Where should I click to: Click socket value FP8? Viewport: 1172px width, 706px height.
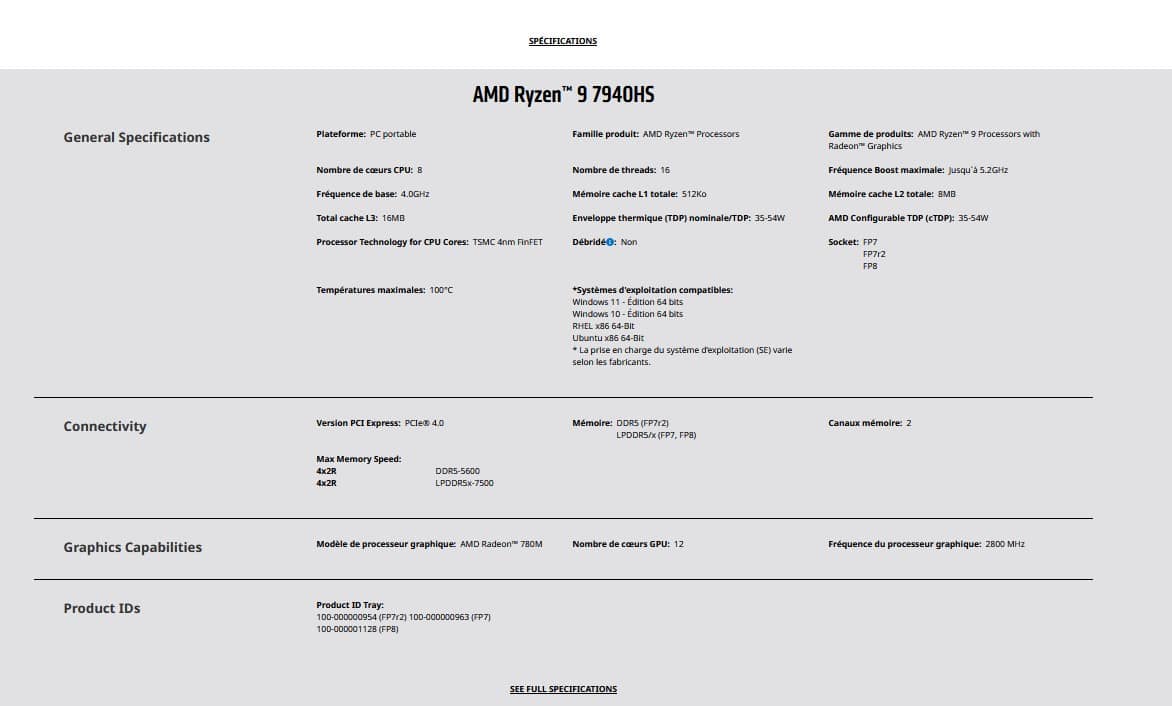click(870, 266)
